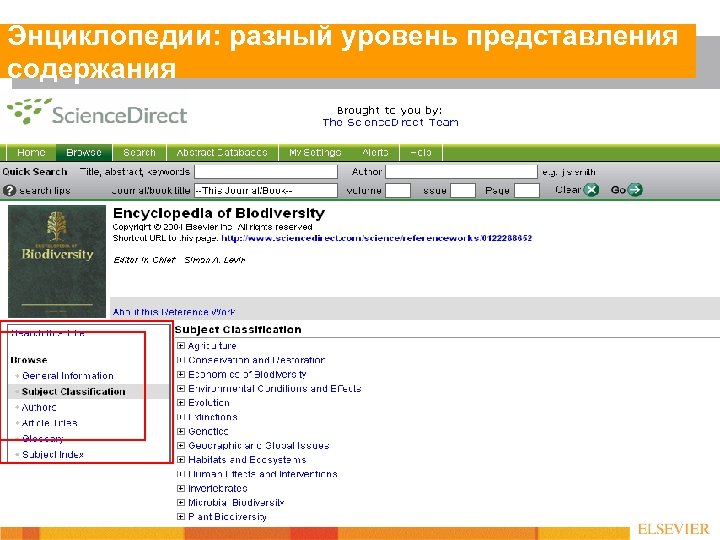Expand Habitats and Ecosystems category
The width and height of the screenshot is (720, 540).
tap(181, 460)
